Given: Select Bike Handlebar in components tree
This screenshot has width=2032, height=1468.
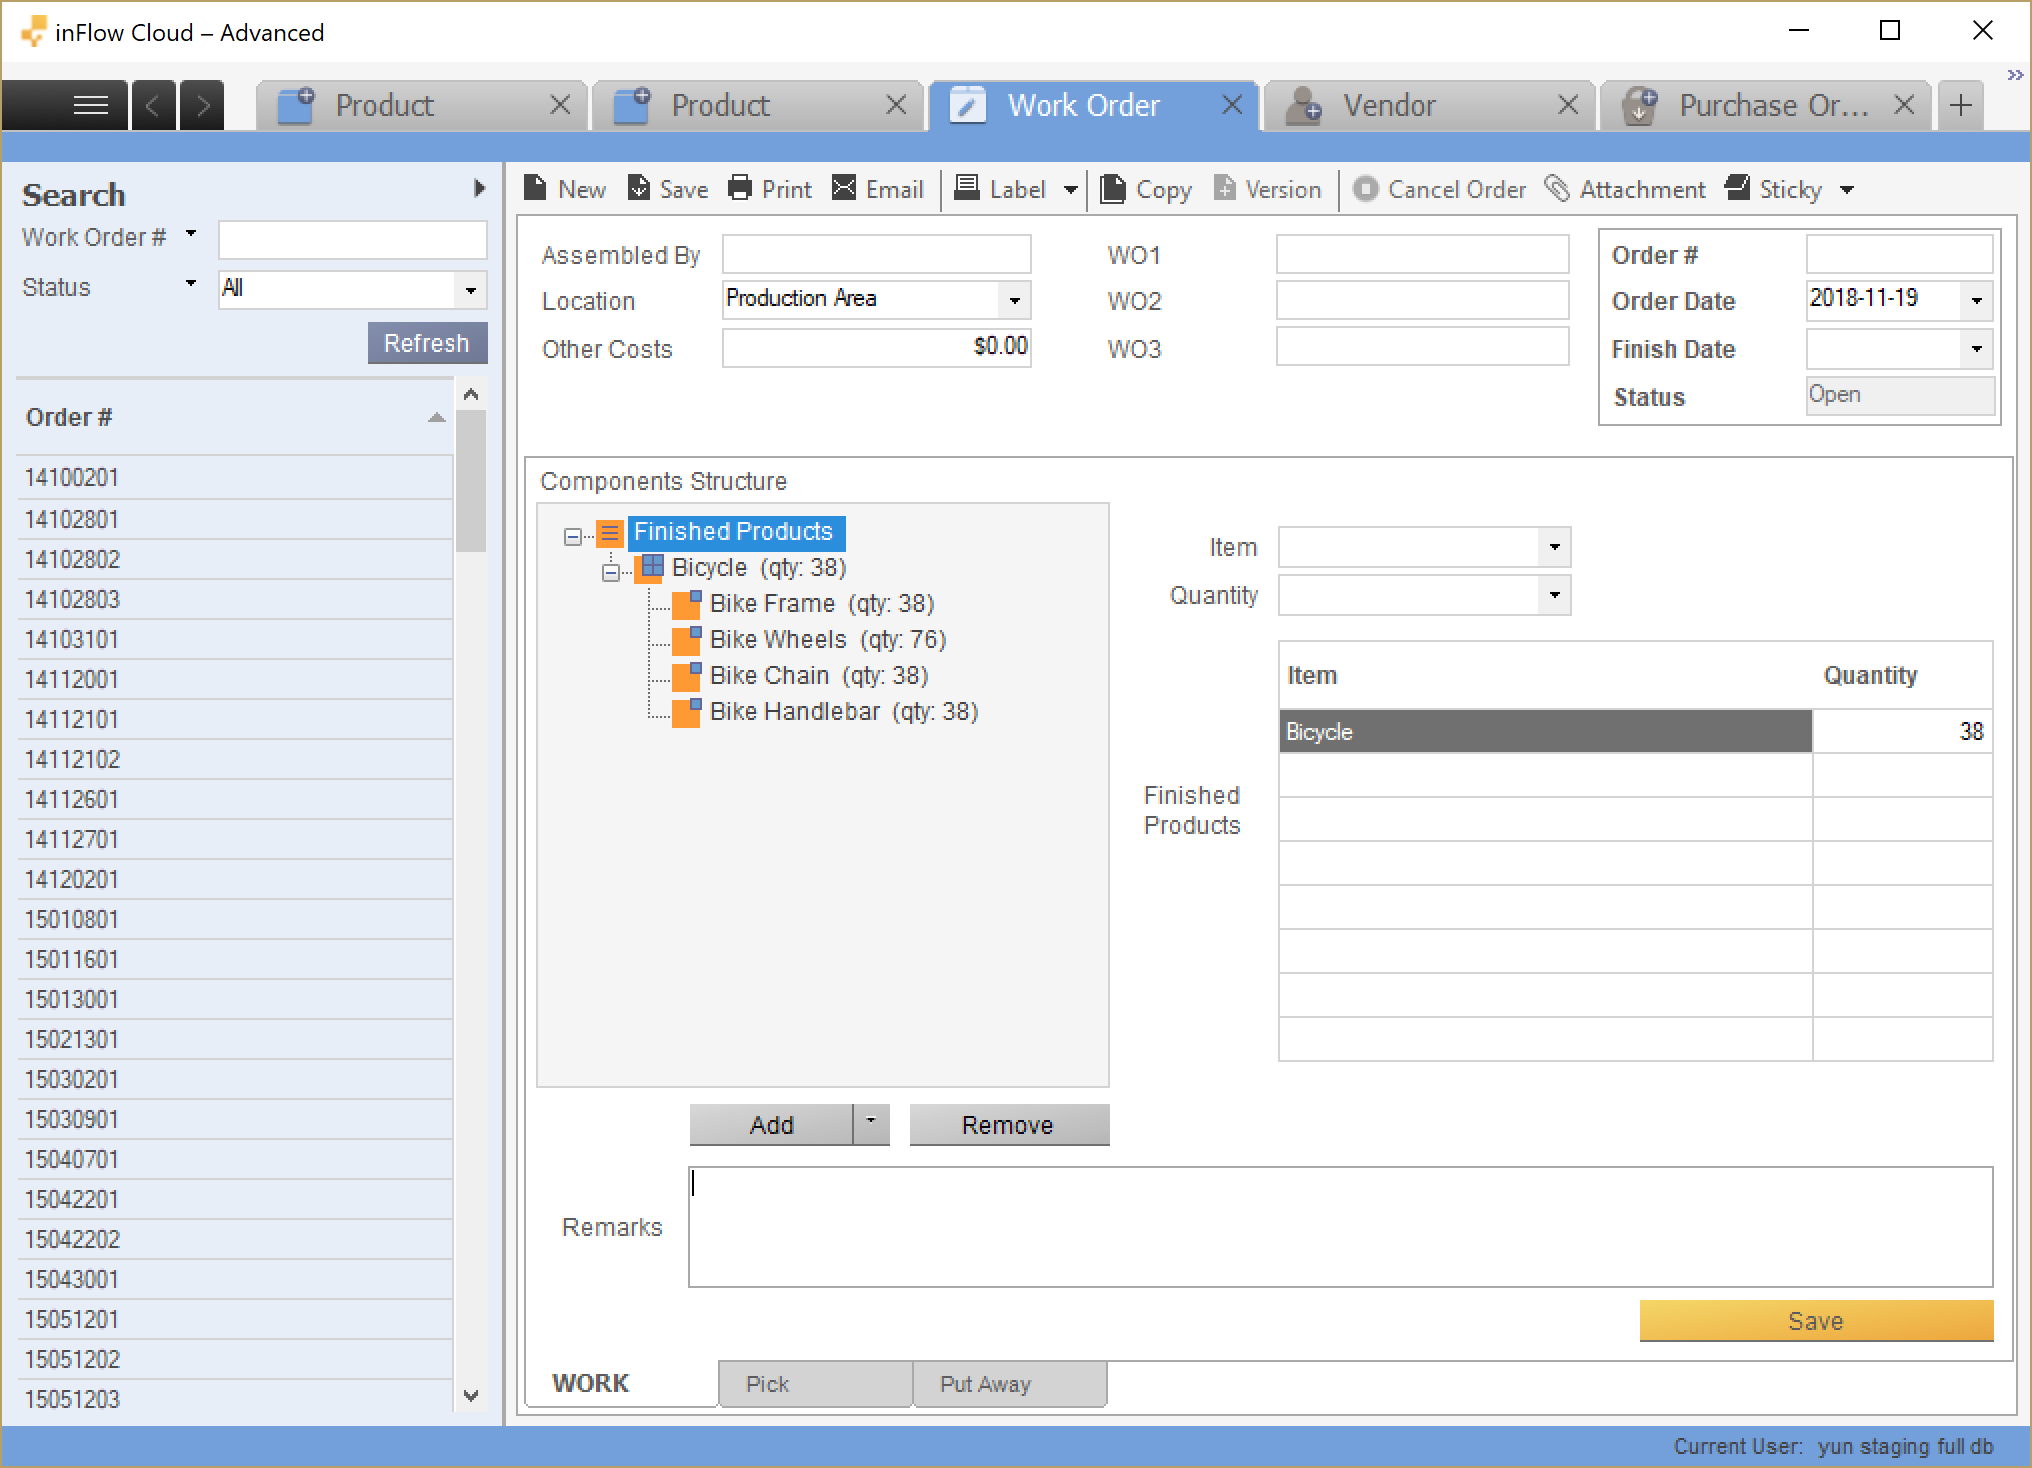Looking at the screenshot, I should [x=844, y=711].
